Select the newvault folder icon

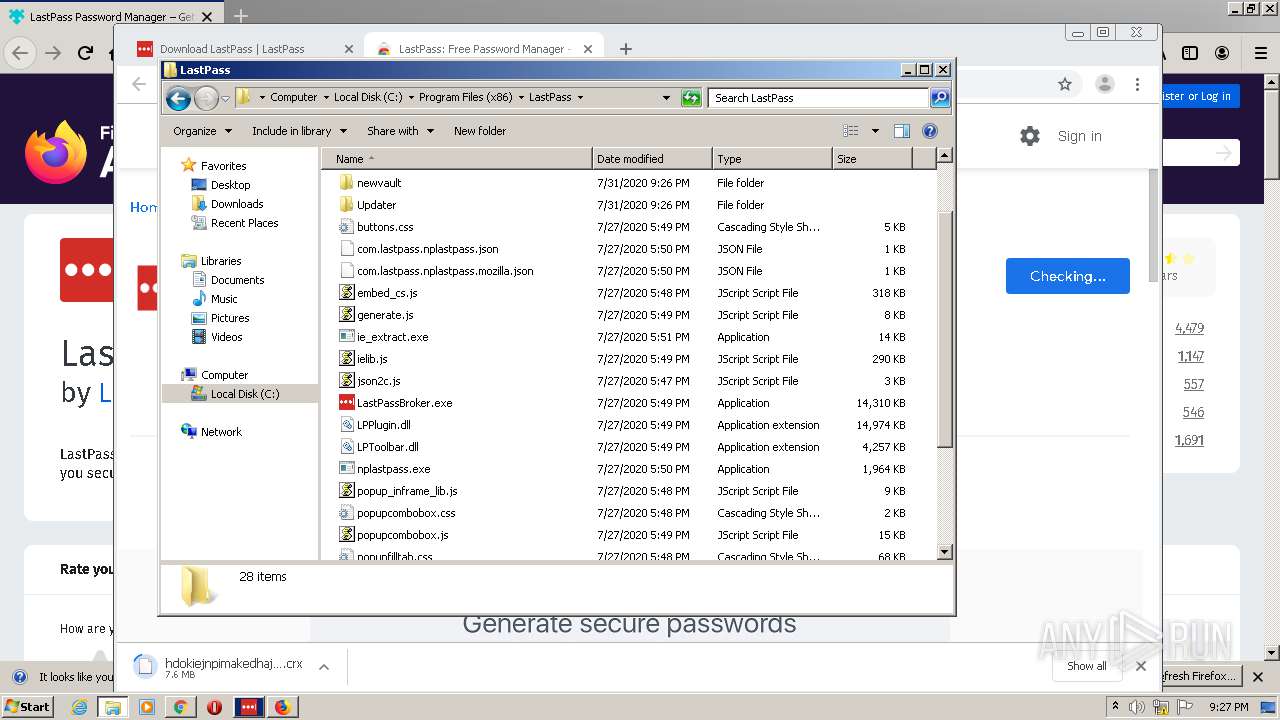[x=347, y=183]
